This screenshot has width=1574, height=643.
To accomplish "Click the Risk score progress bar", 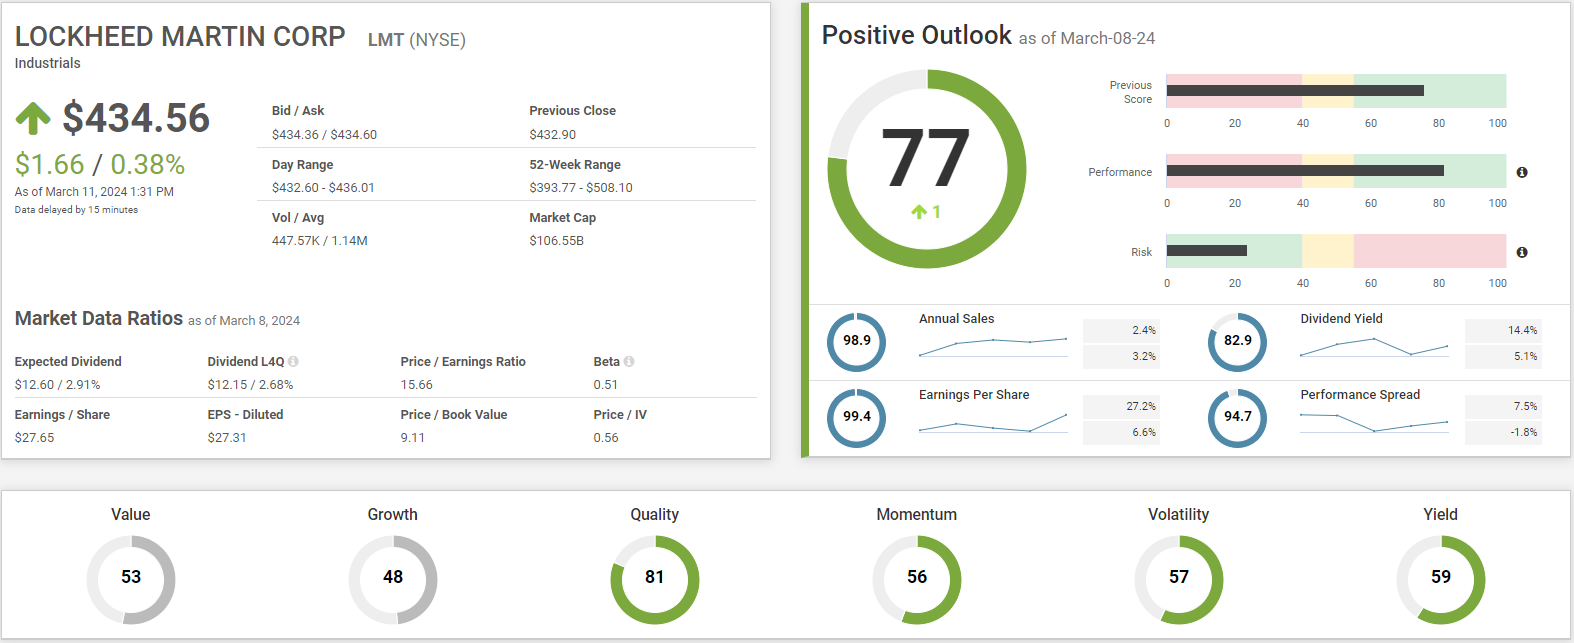I will [1336, 251].
